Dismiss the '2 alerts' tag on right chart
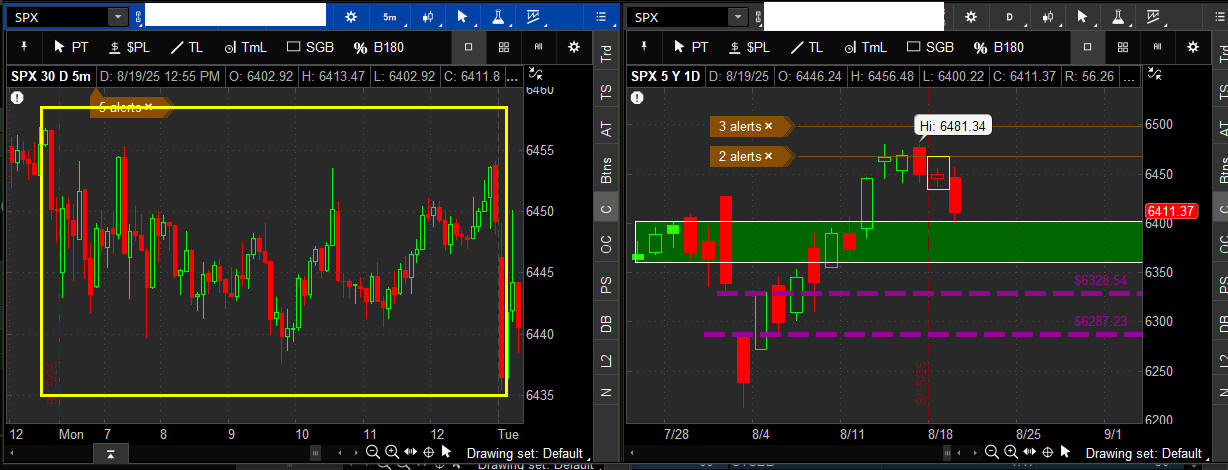Image resolution: width=1228 pixels, height=470 pixels. (x=769, y=156)
